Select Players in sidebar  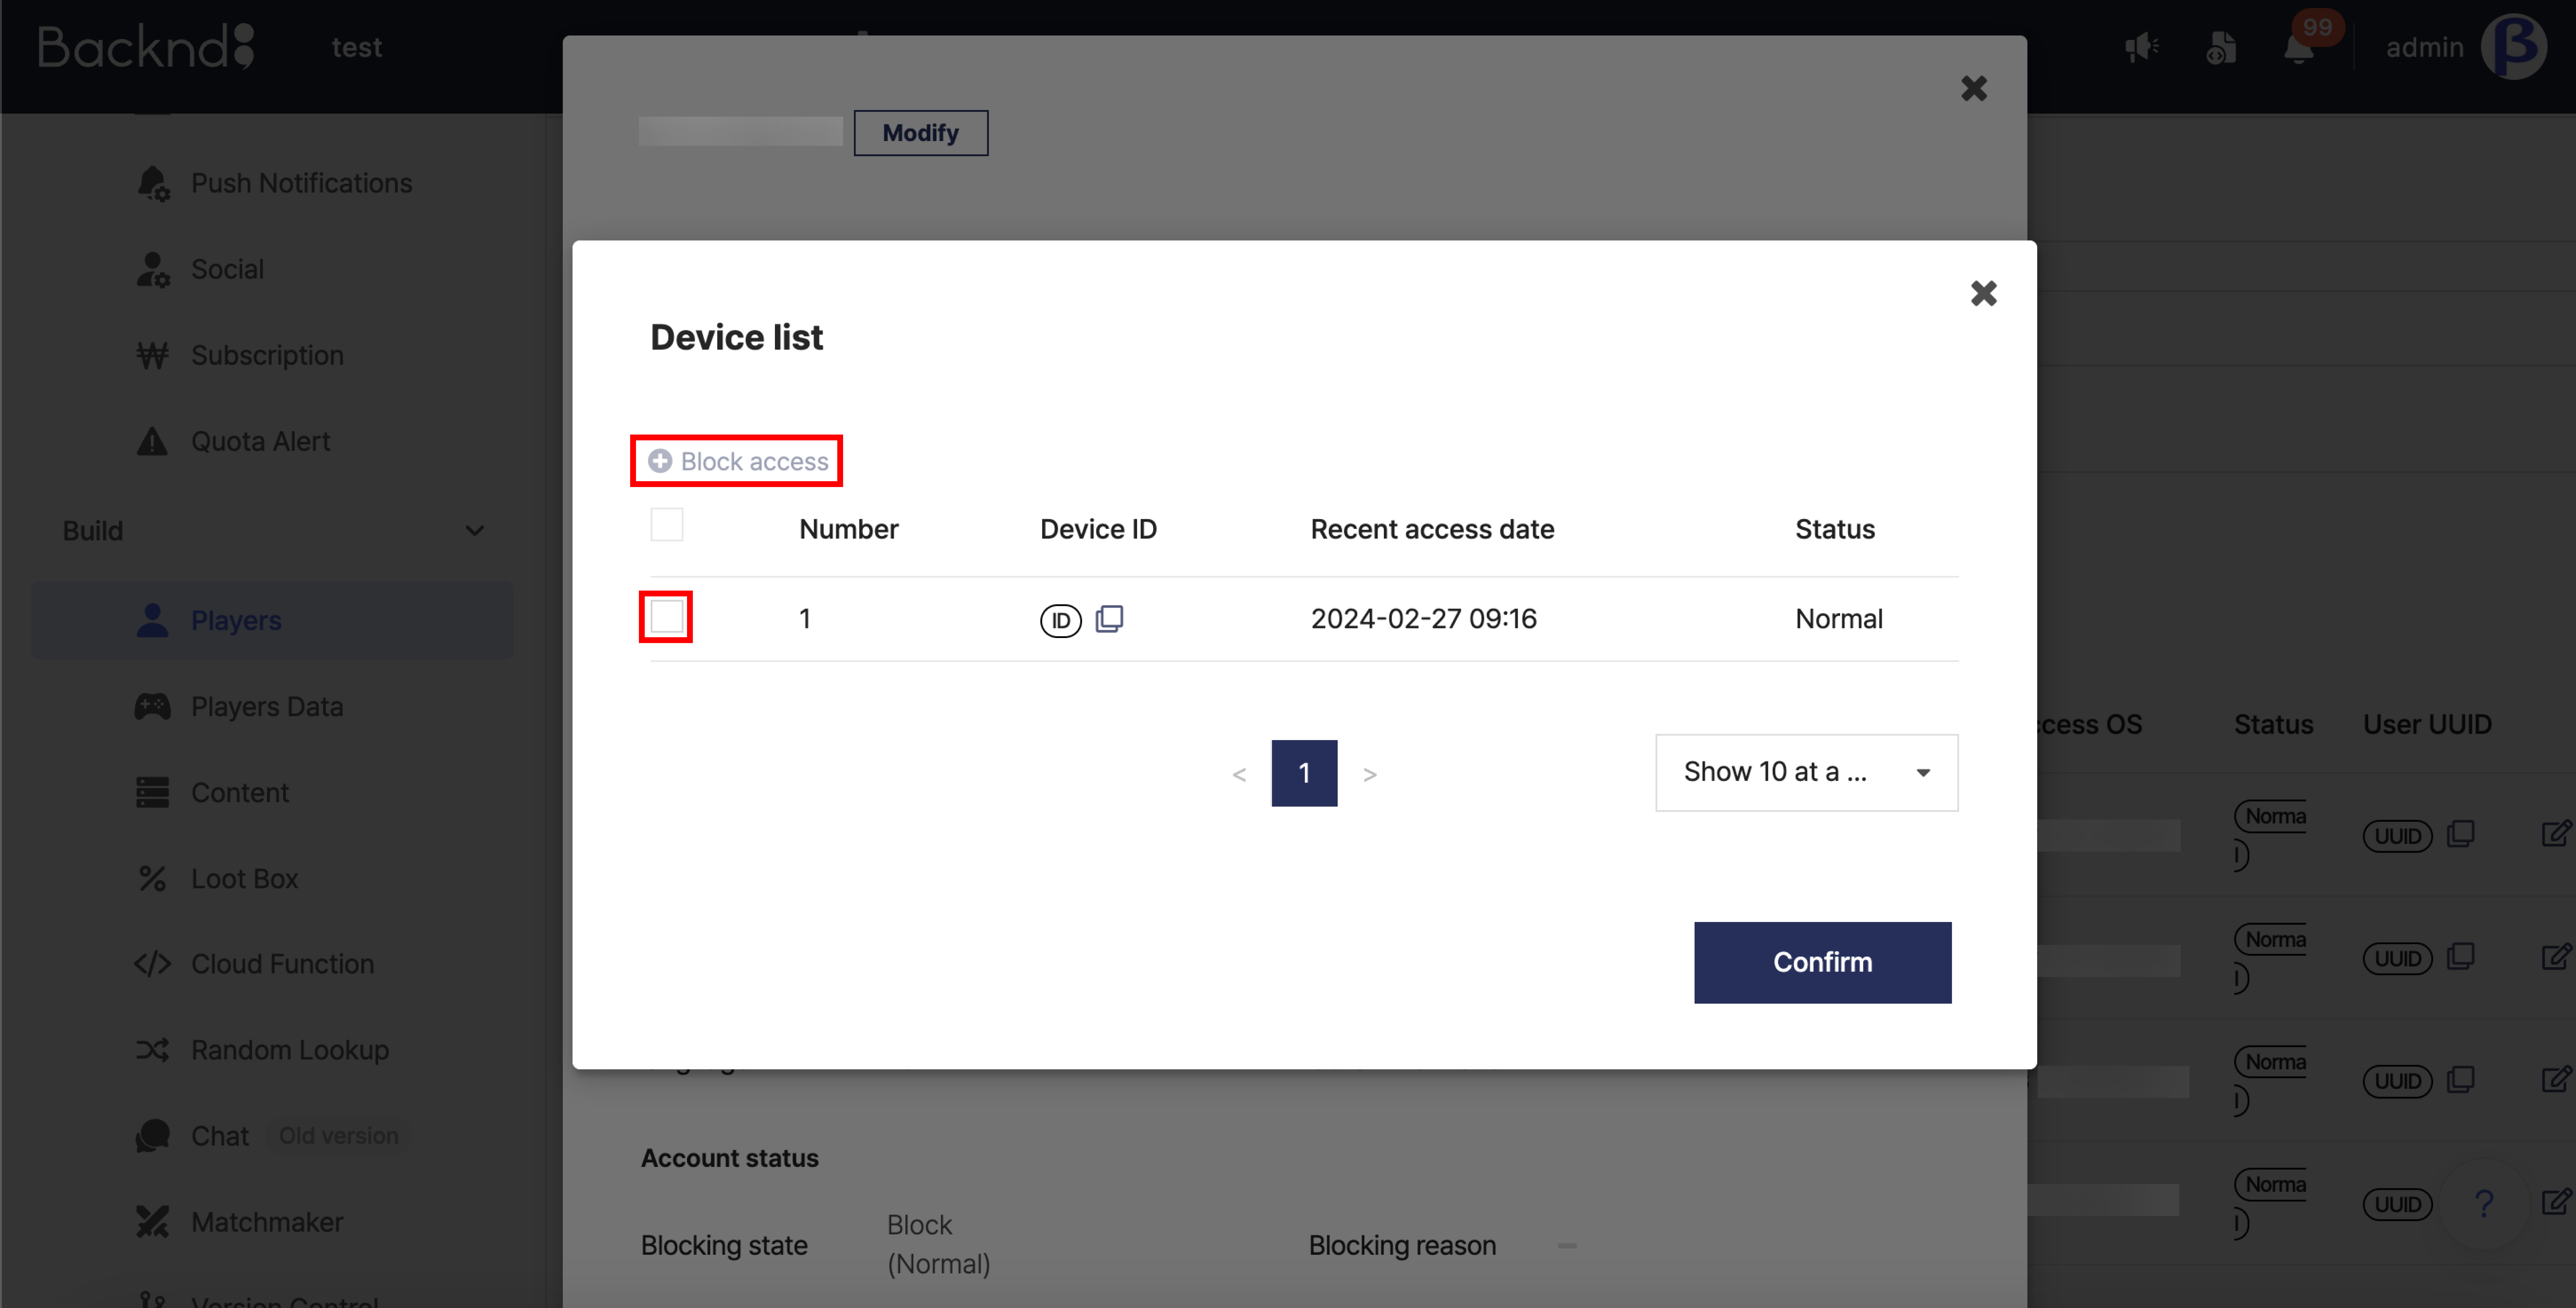272,620
